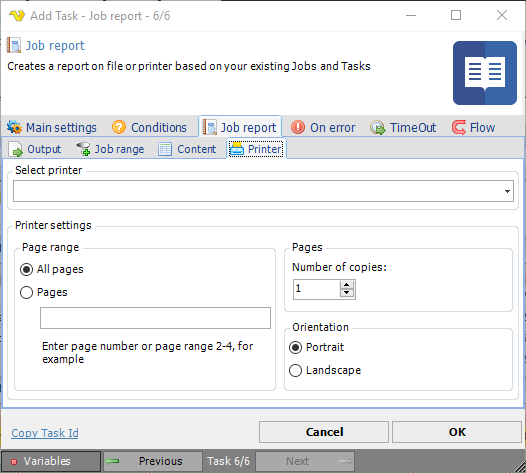Select the Pages radio button

[27, 293]
